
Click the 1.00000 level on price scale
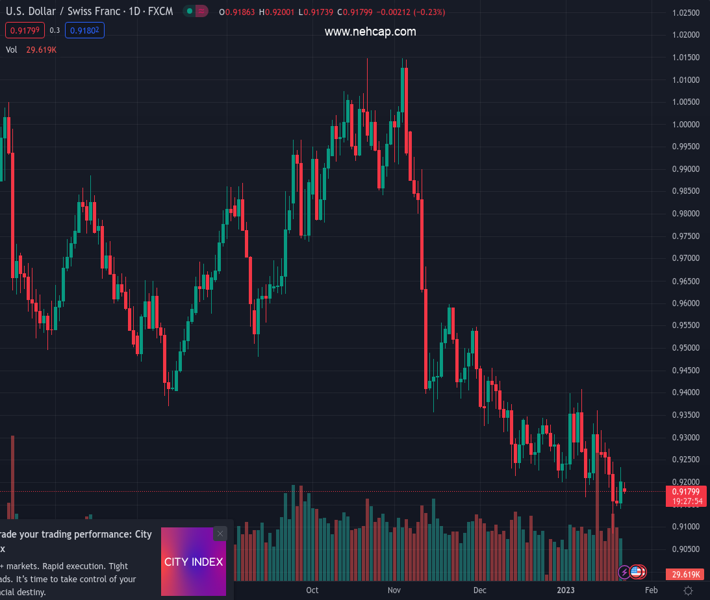click(x=686, y=125)
